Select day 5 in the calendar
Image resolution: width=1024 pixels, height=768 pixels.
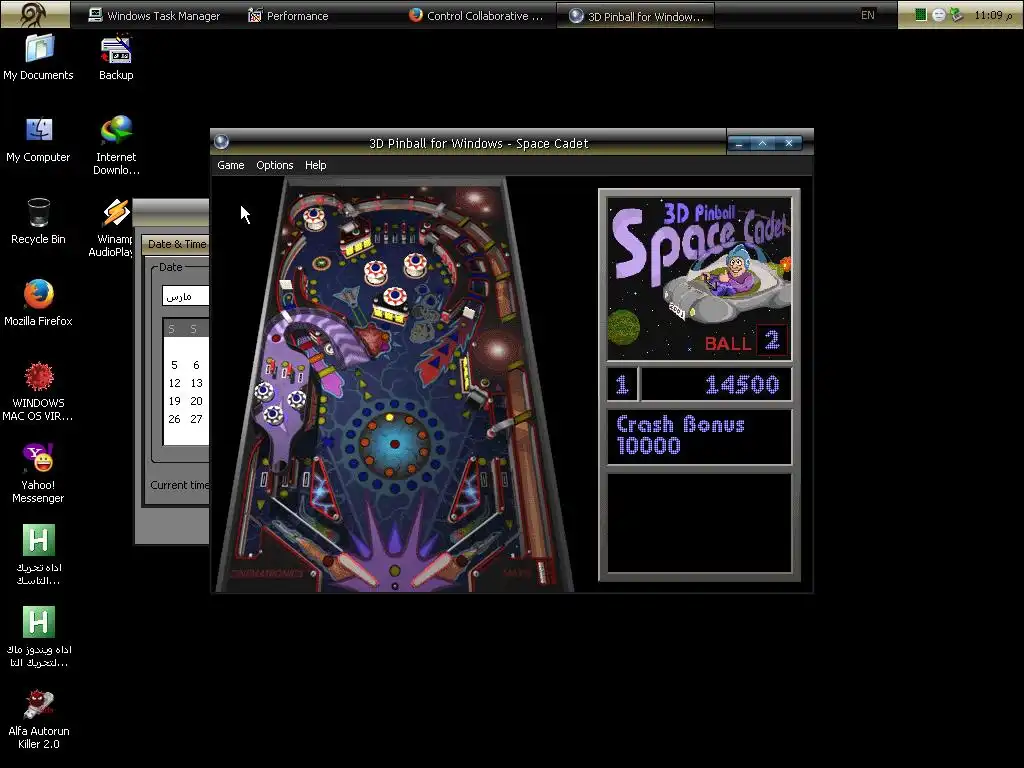tap(174, 365)
